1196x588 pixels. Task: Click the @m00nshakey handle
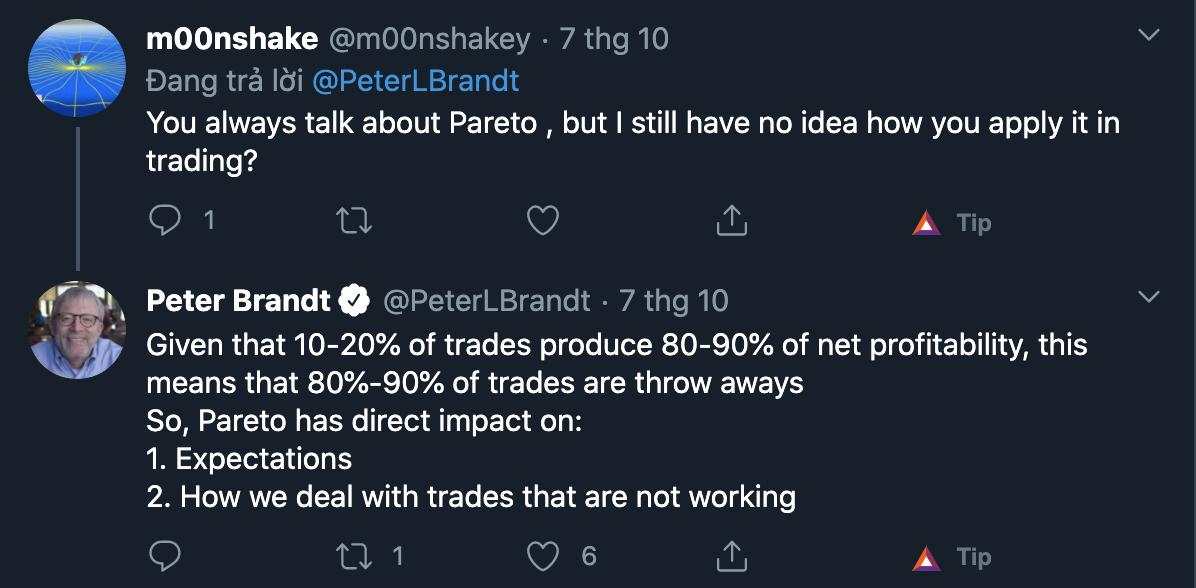point(429,39)
